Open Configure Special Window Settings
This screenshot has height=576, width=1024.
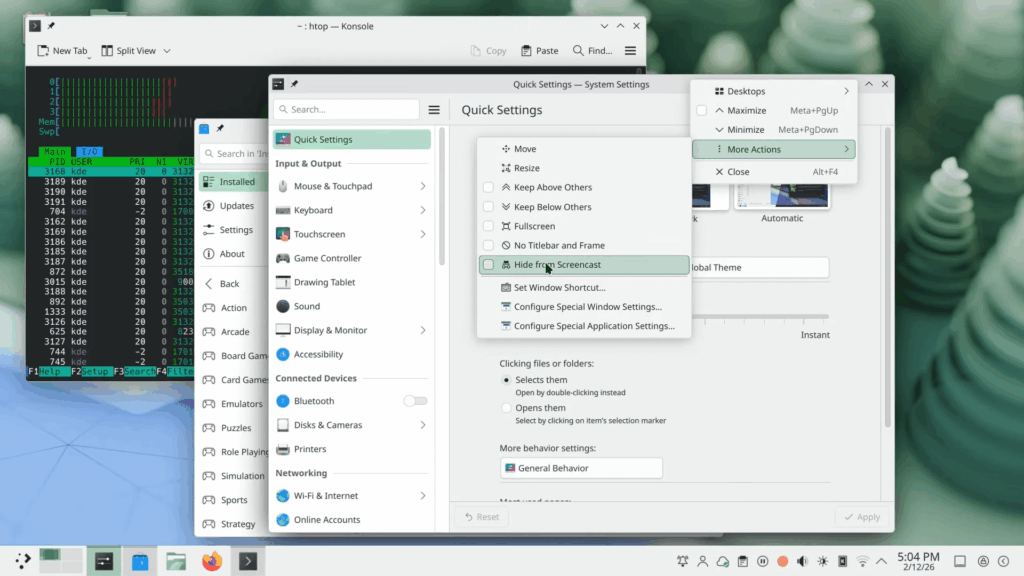point(584,306)
